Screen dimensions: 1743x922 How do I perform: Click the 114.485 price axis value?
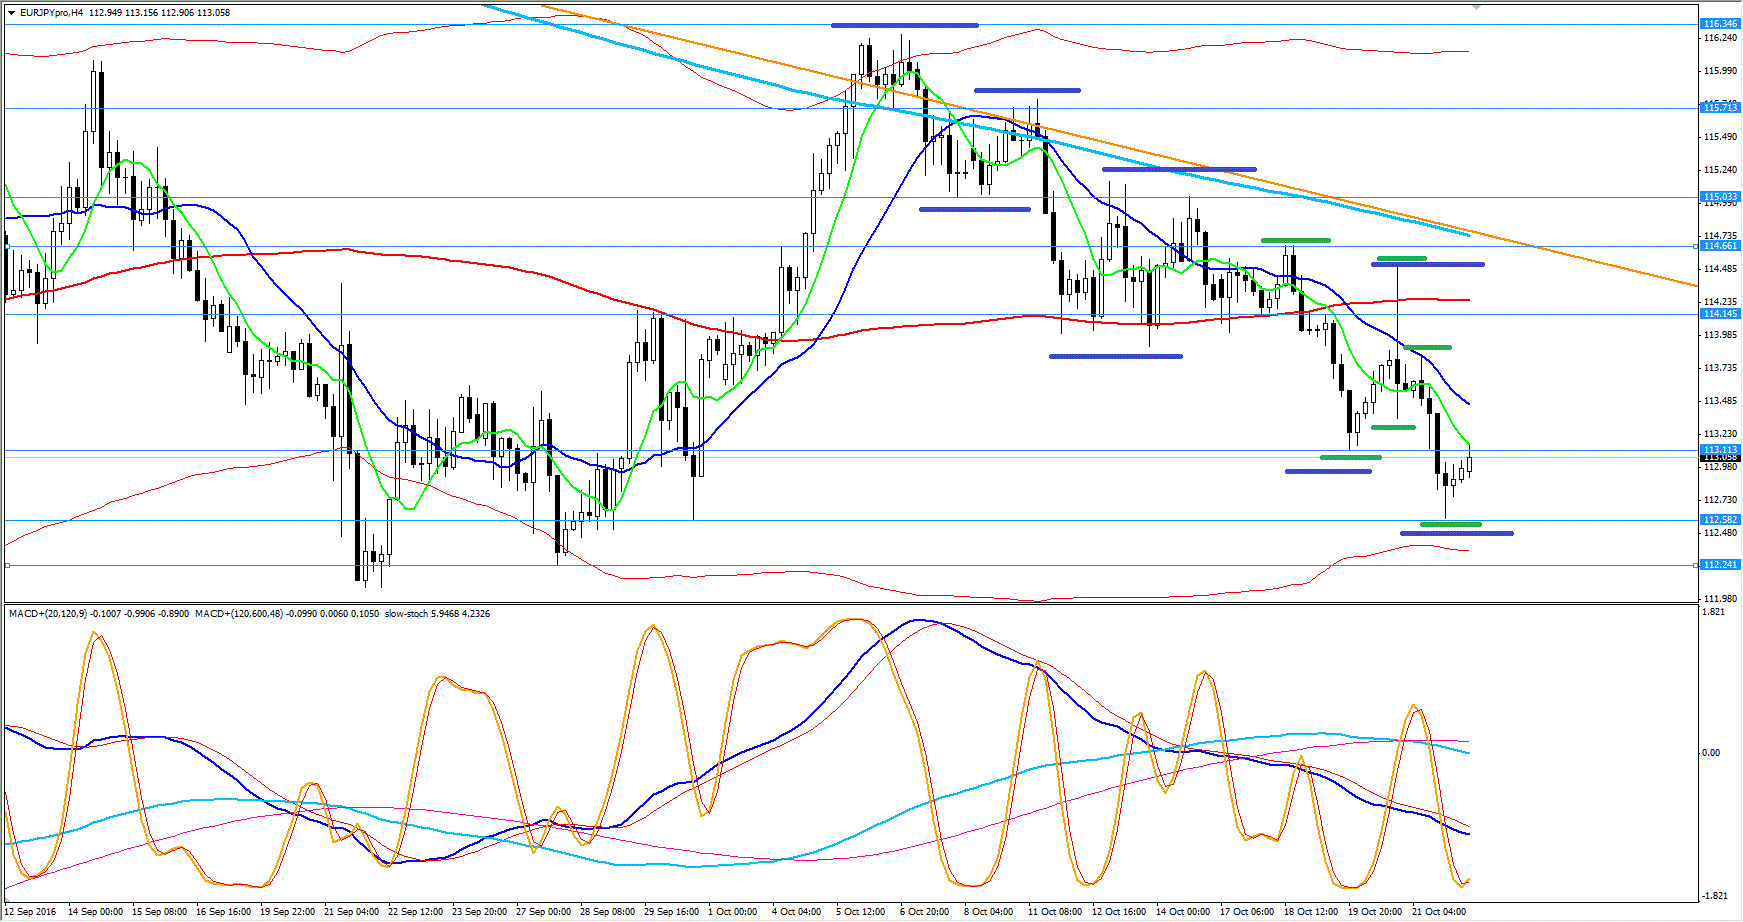pyautogui.click(x=1719, y=269)
